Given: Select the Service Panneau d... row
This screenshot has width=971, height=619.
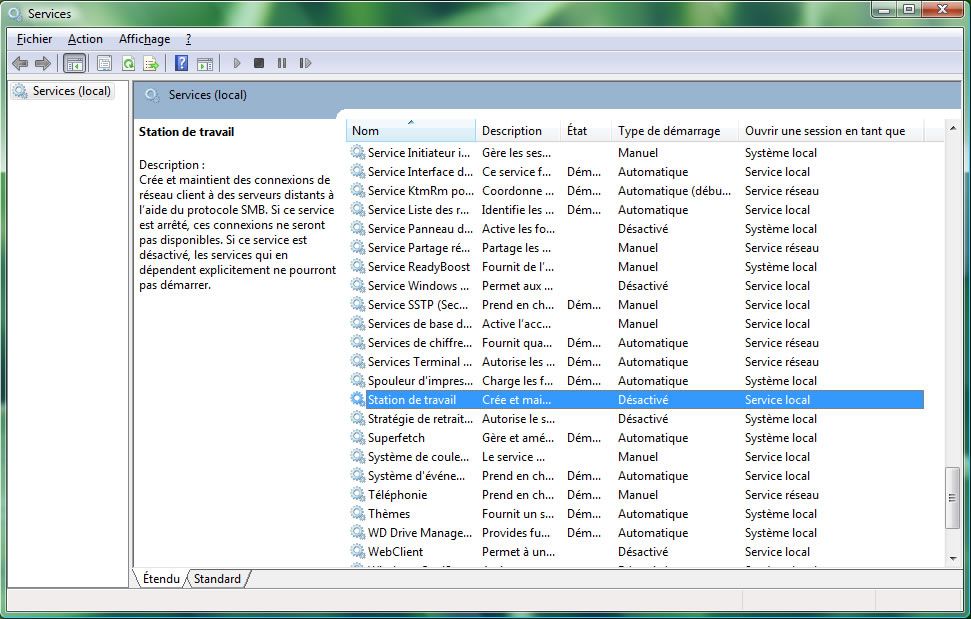Looking at the screenshot, I should [x=635, y=228].
